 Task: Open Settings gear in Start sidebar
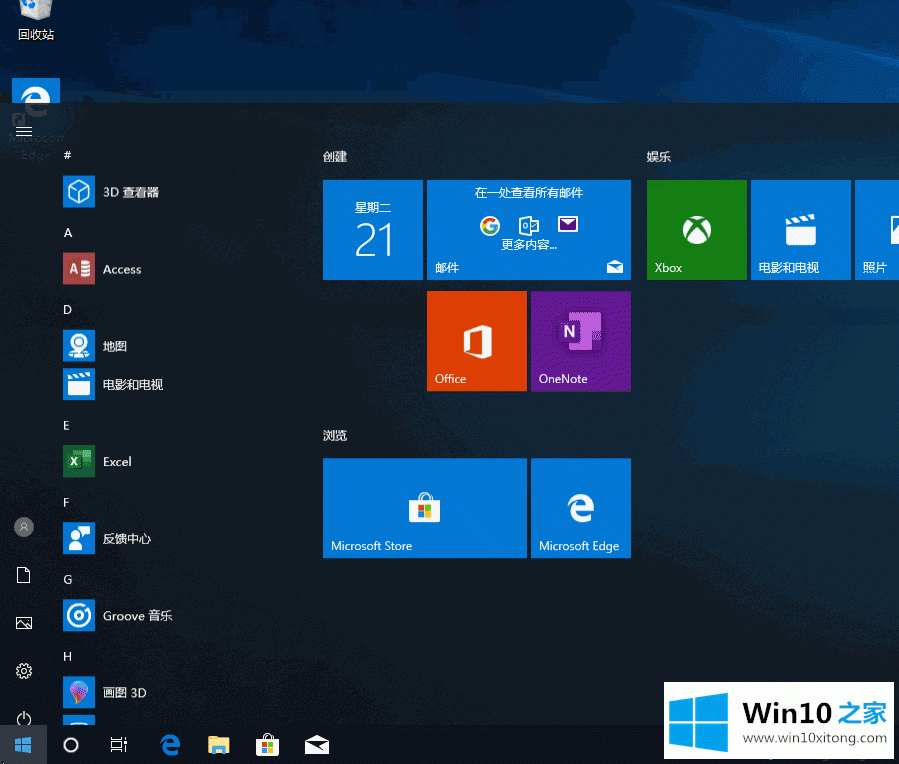pos(24,671)
